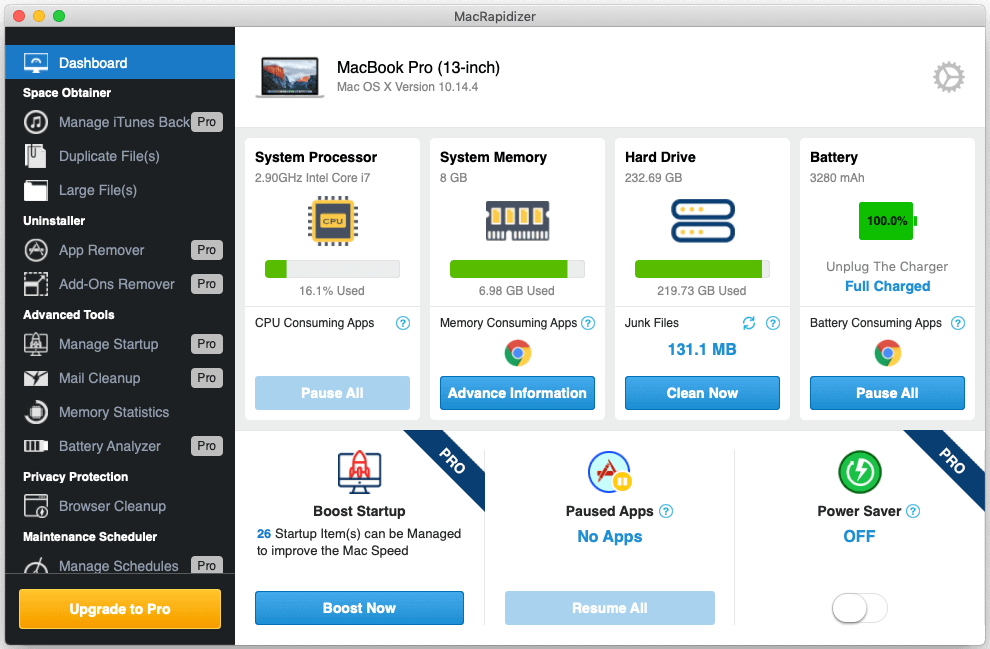Click the Full Charged status text
Screen dimensions: 990x649
(x=888, y=286)
